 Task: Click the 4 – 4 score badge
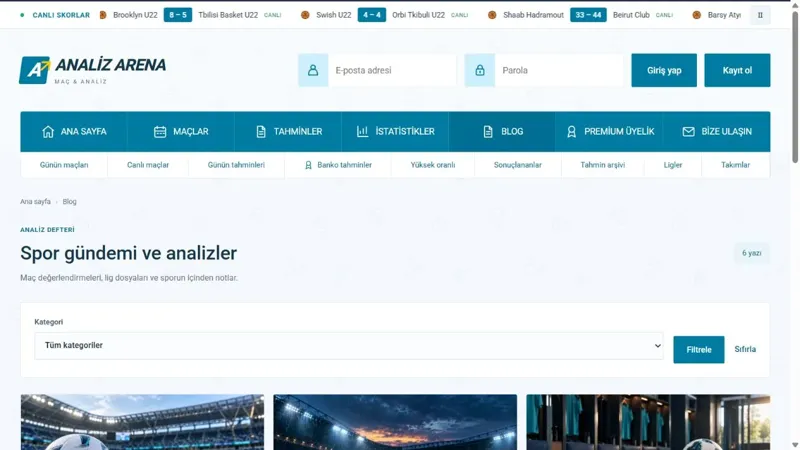tap(371, 15)
